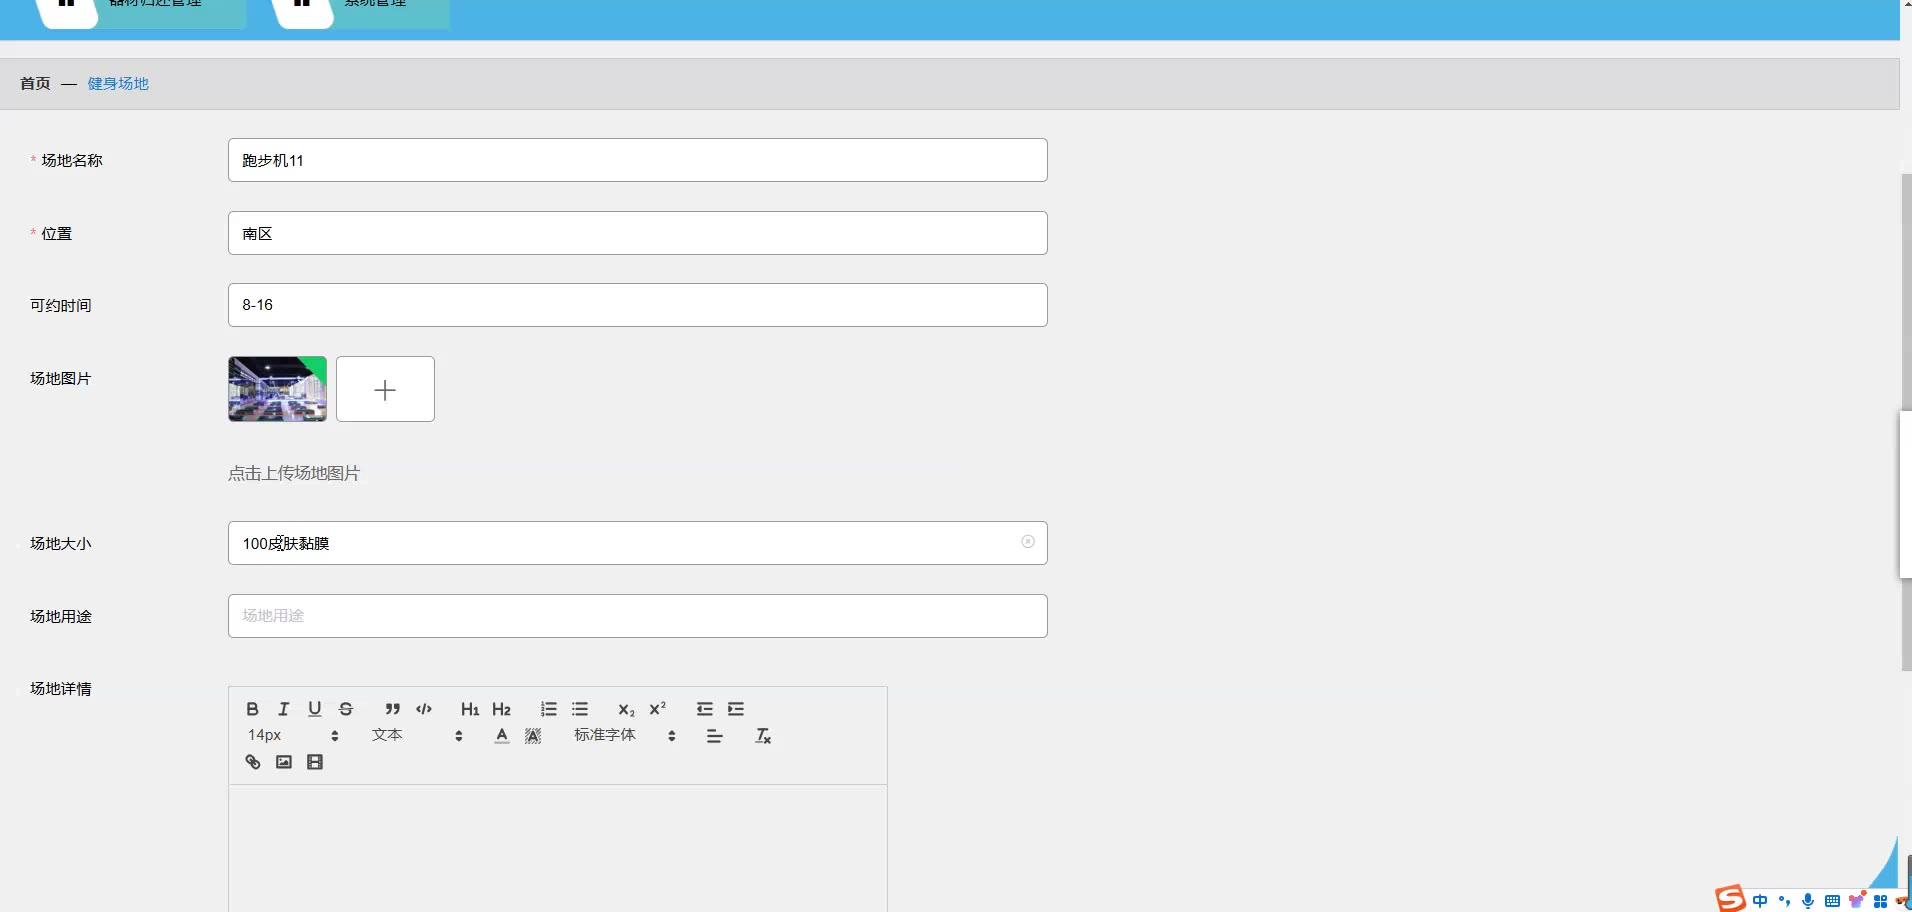The width and height of the screenshot is (1912, 912).
Task: Insert a code block
Action: (424, 709)
